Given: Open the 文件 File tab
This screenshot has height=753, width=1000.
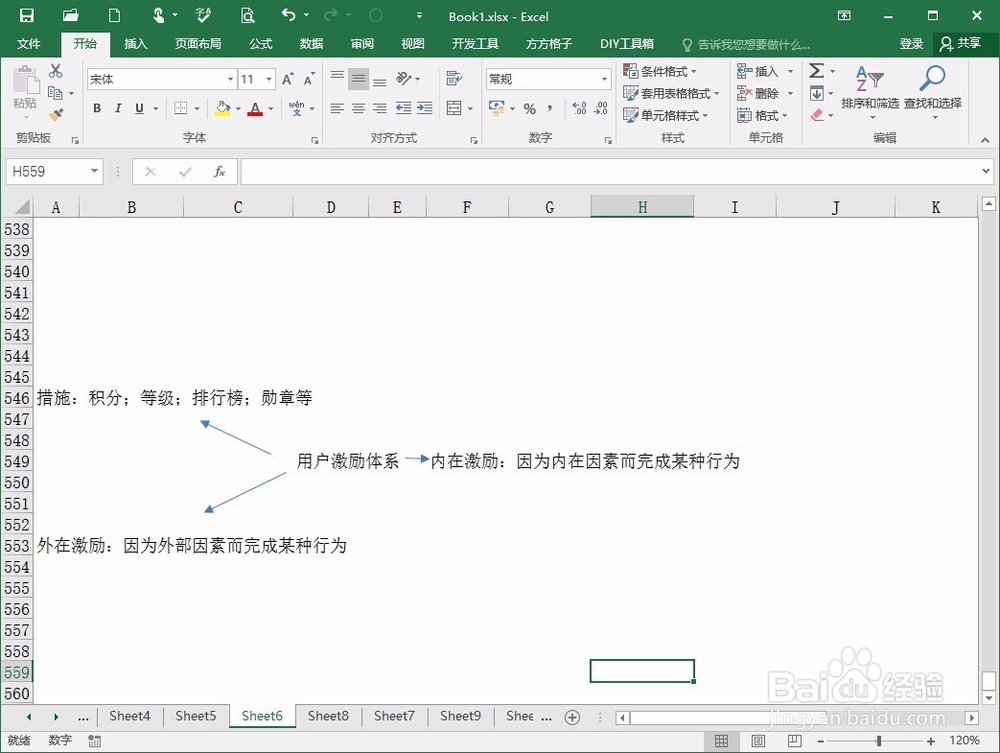Looking at the screenshot, I should pos(29,43).
